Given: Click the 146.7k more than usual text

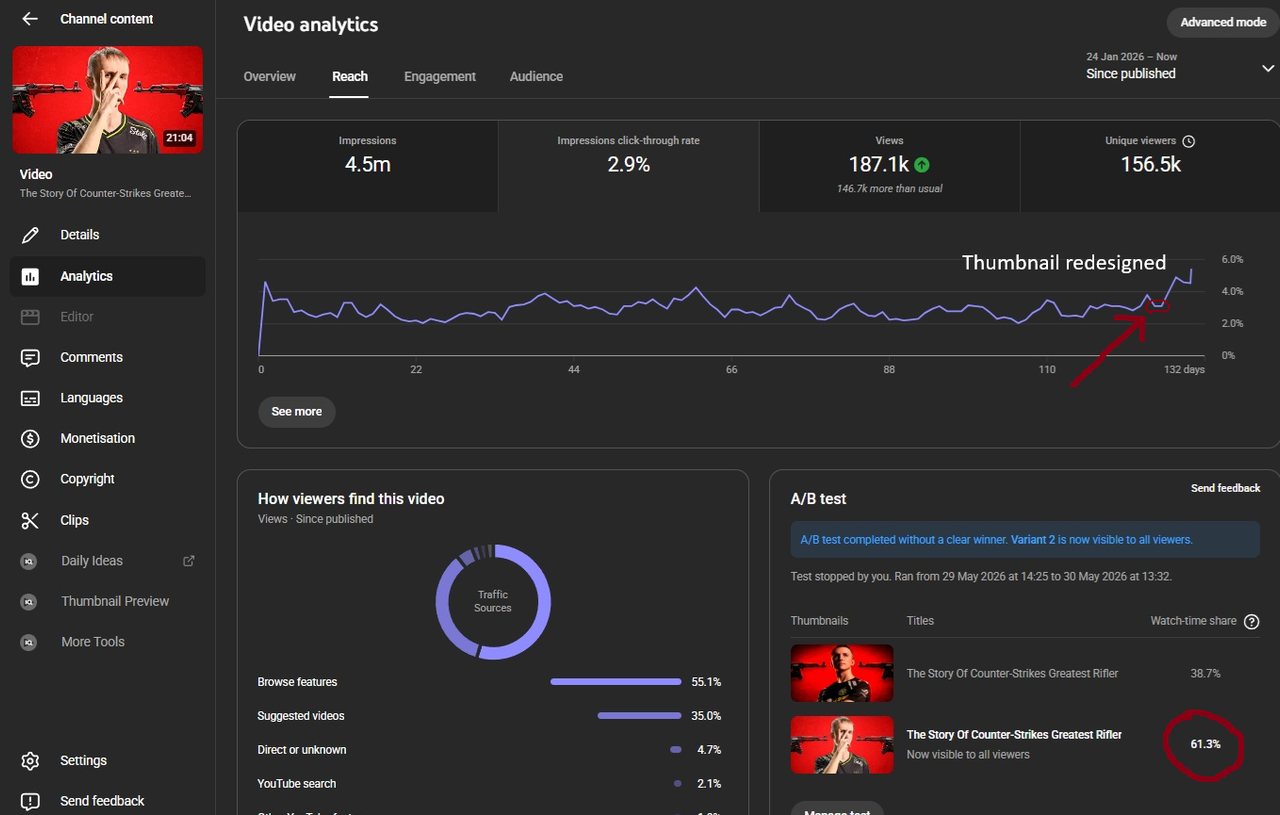Looking at the screenshot, I should pyautogui.click(x=889, y=189).
